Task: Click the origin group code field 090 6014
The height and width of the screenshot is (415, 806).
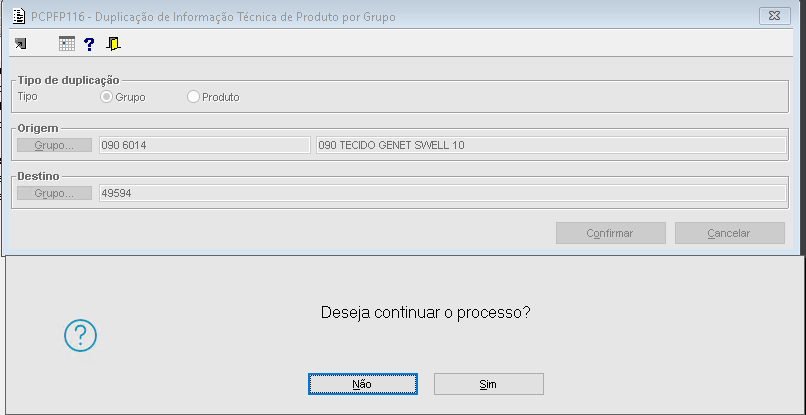Action: (204, 145)
